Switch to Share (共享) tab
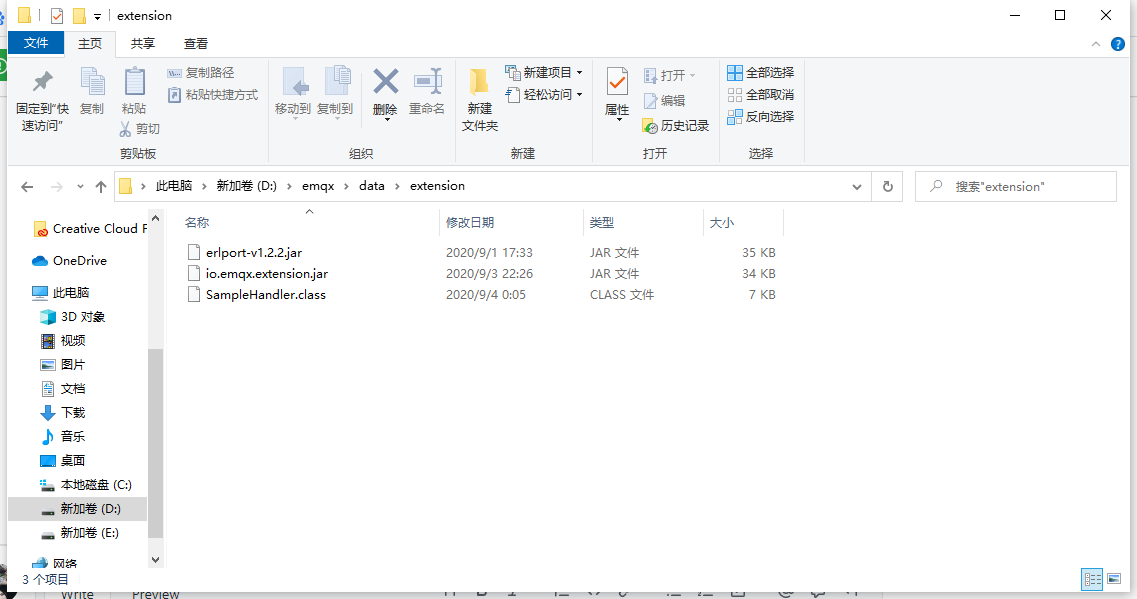1137x599 pixels. 143,44
